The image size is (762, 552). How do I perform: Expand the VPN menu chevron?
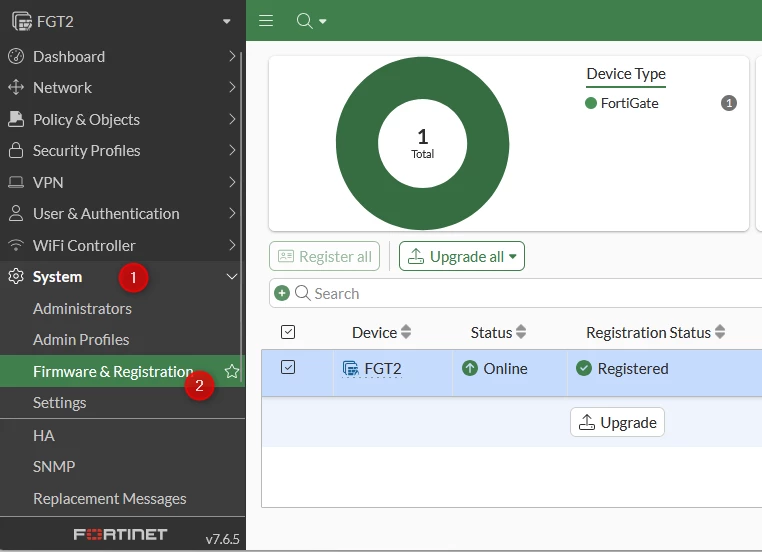[x=232, y=182]
